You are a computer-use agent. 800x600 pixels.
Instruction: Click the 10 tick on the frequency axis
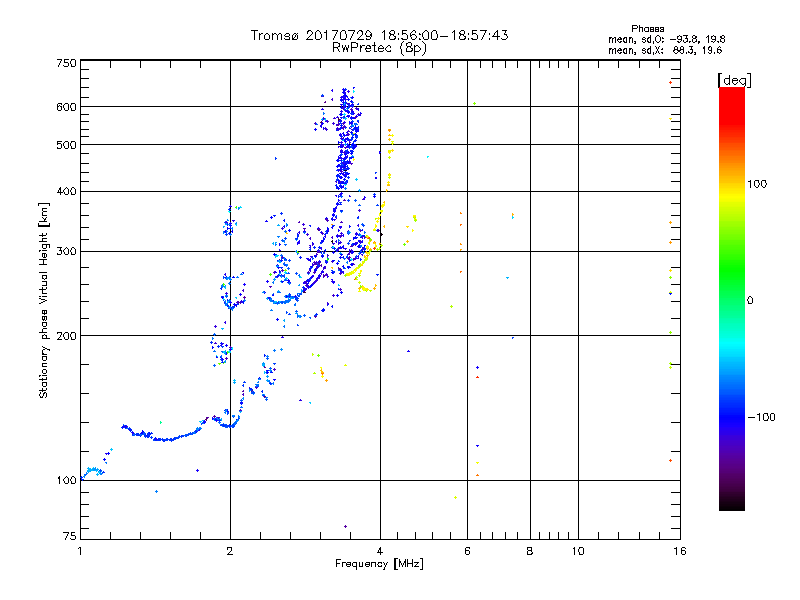(x=578, y=551)
